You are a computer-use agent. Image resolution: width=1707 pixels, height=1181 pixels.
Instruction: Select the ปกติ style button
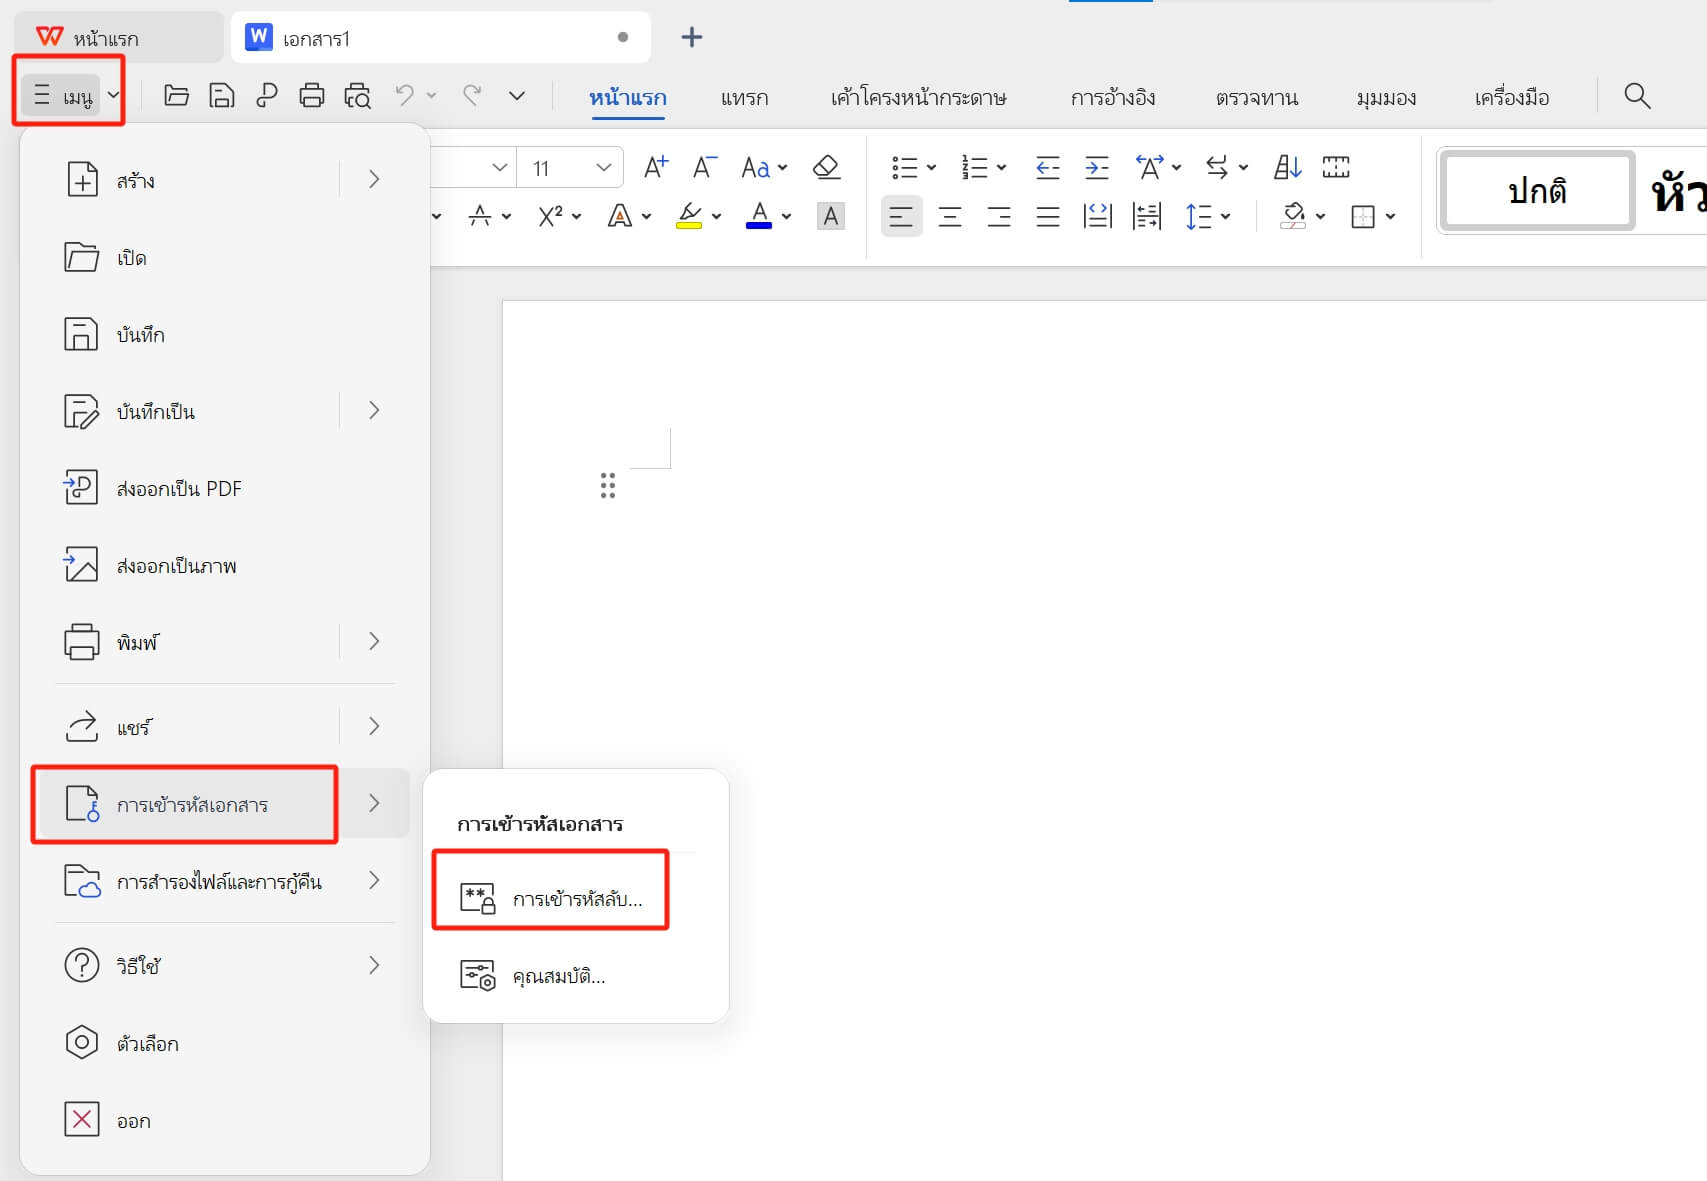1536,191
